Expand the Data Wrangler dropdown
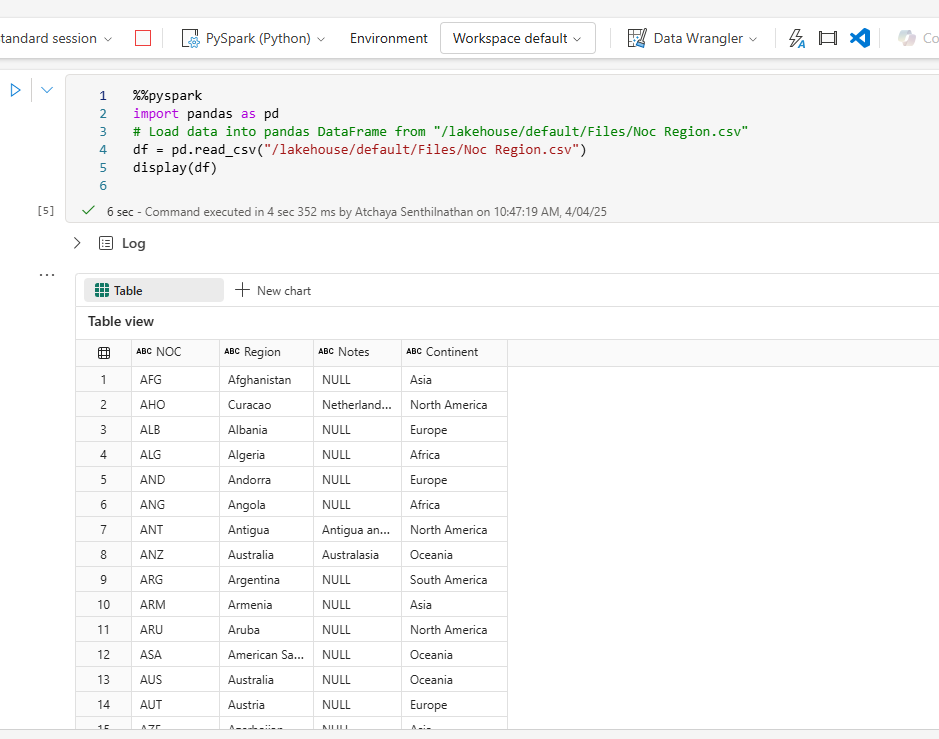Screen dimensions: 939x739 [692, 38]
